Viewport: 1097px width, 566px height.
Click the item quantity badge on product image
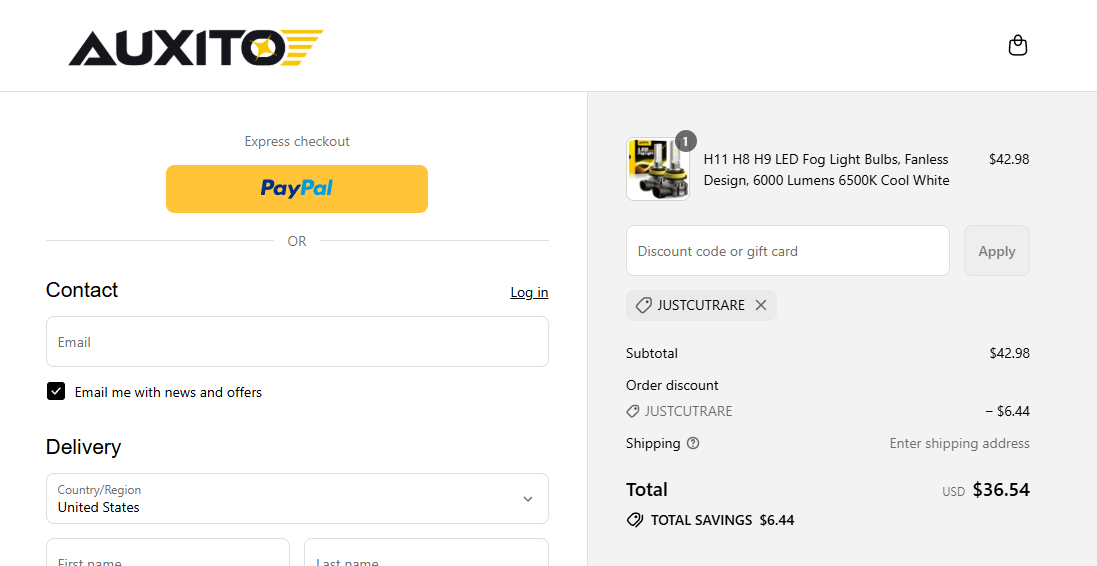(x=686, y=141)
